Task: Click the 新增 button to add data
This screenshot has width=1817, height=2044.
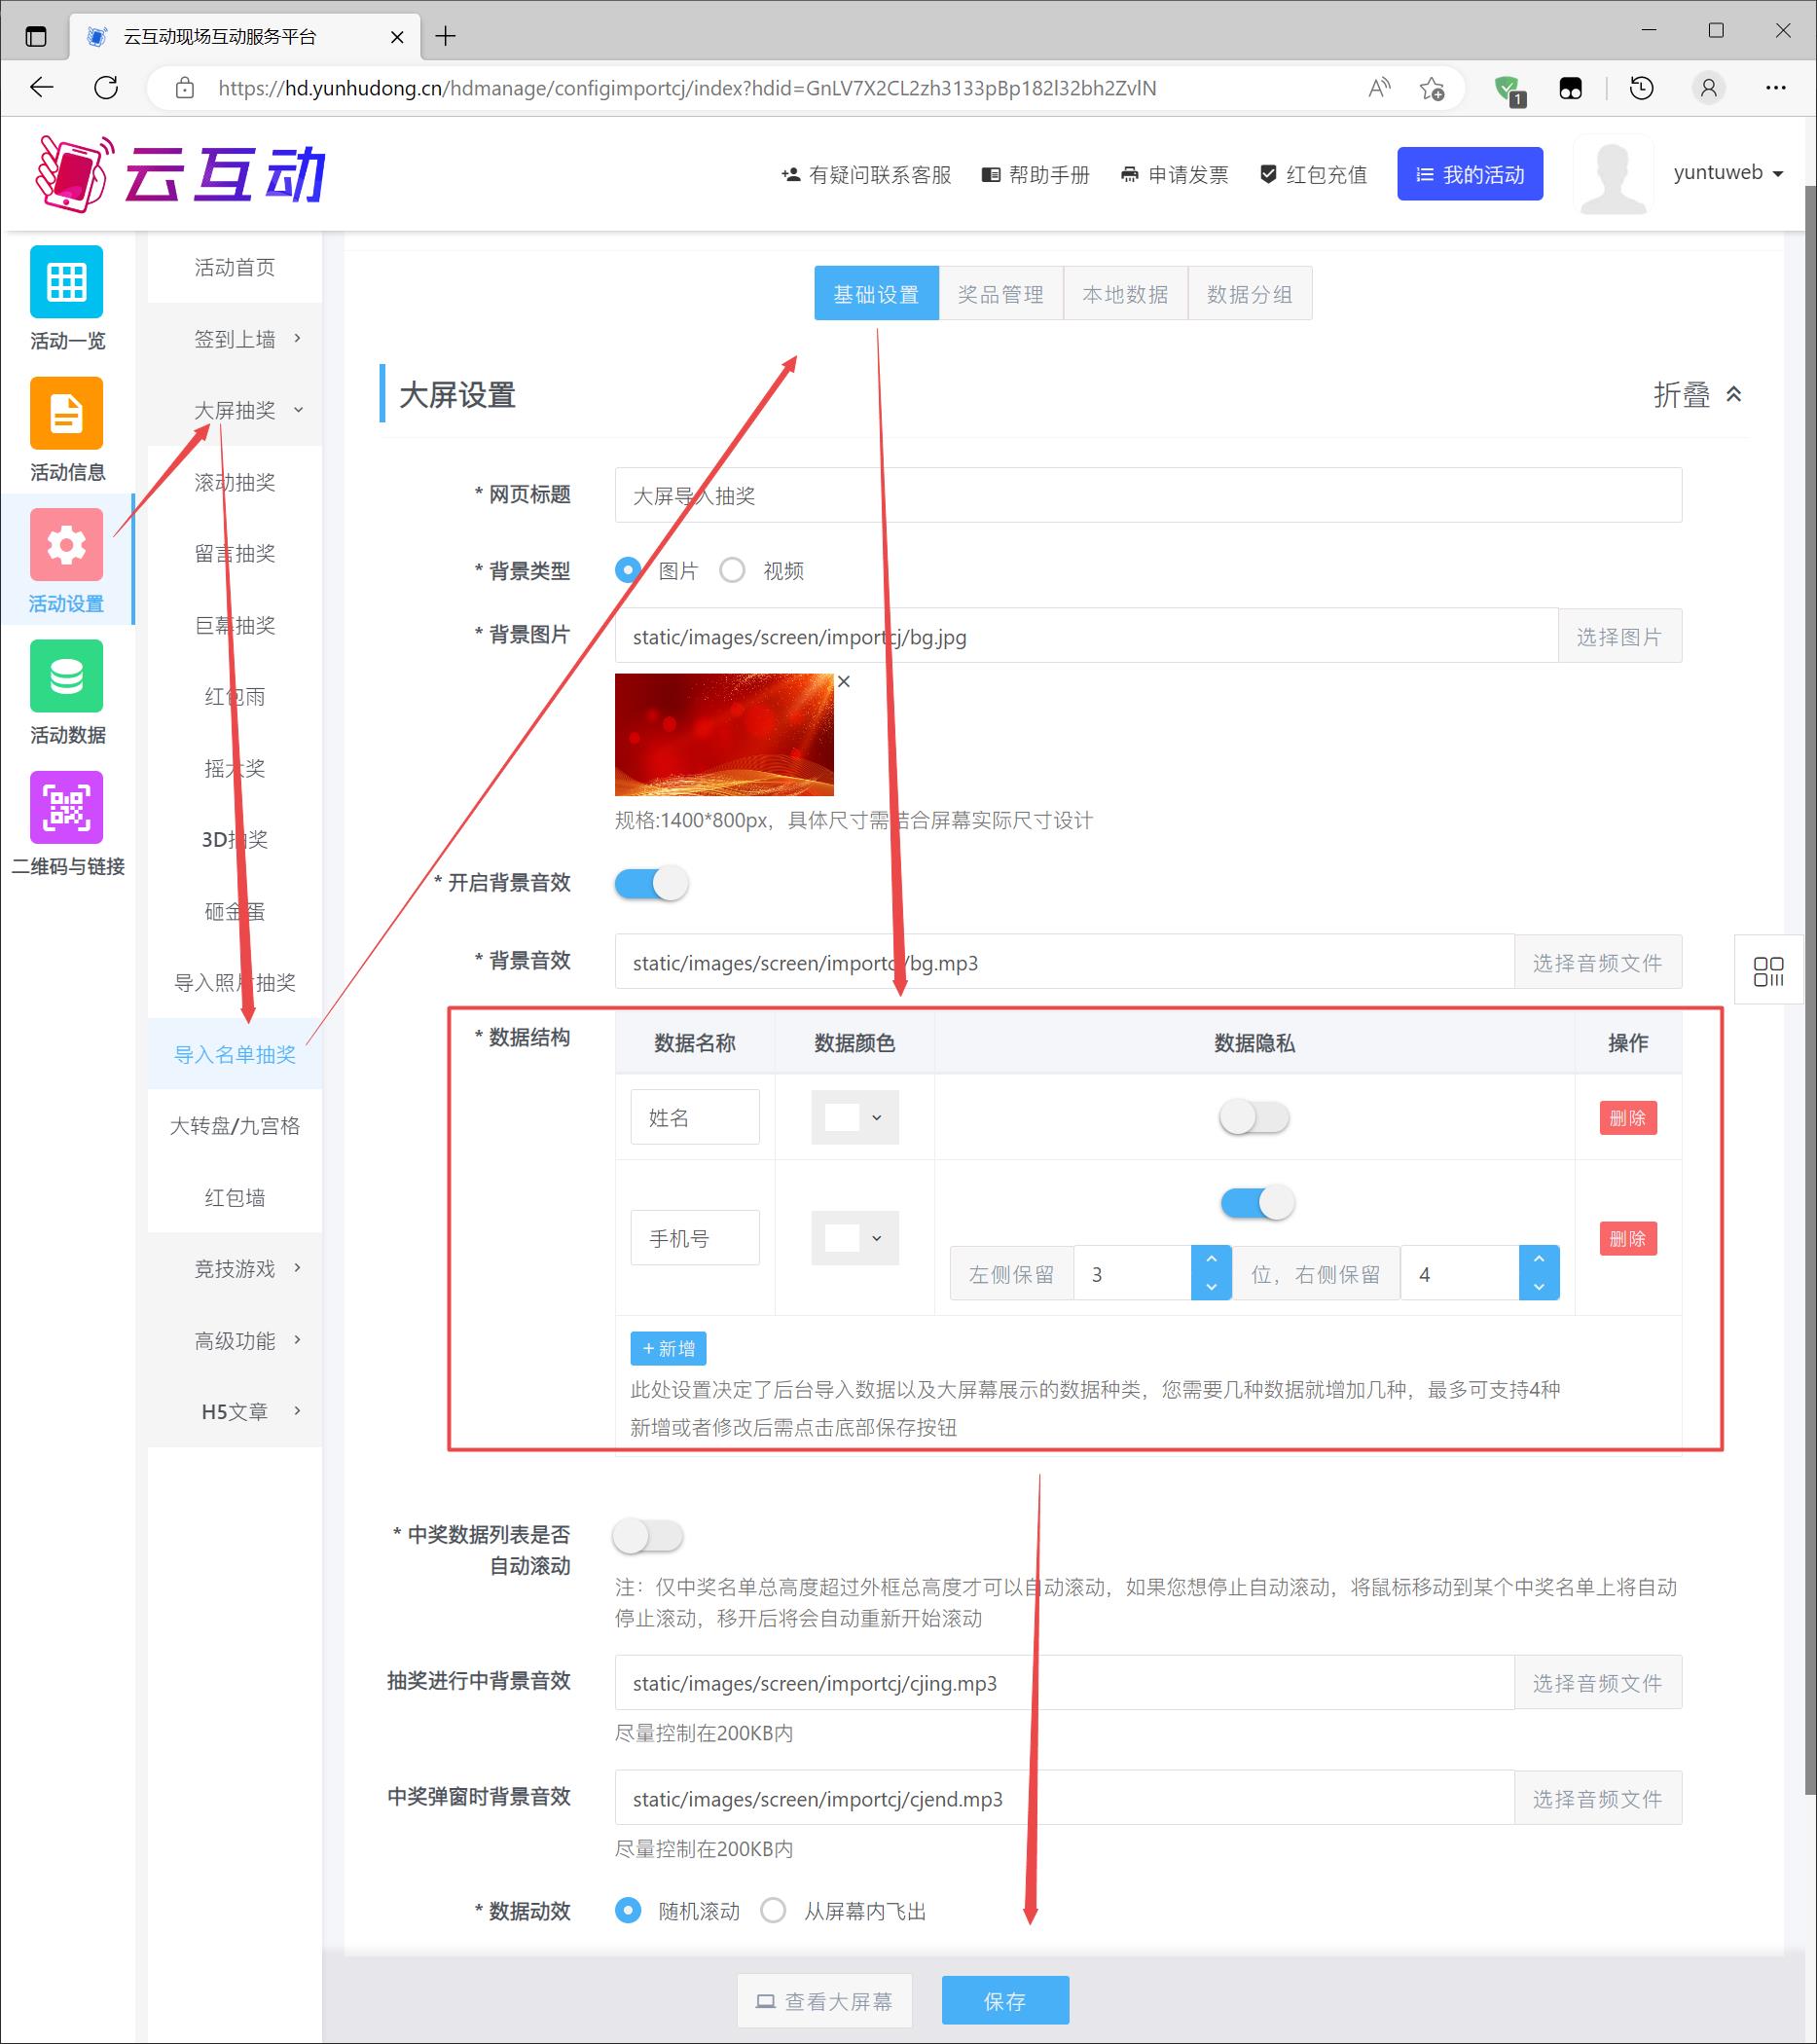Action: 668,1348
